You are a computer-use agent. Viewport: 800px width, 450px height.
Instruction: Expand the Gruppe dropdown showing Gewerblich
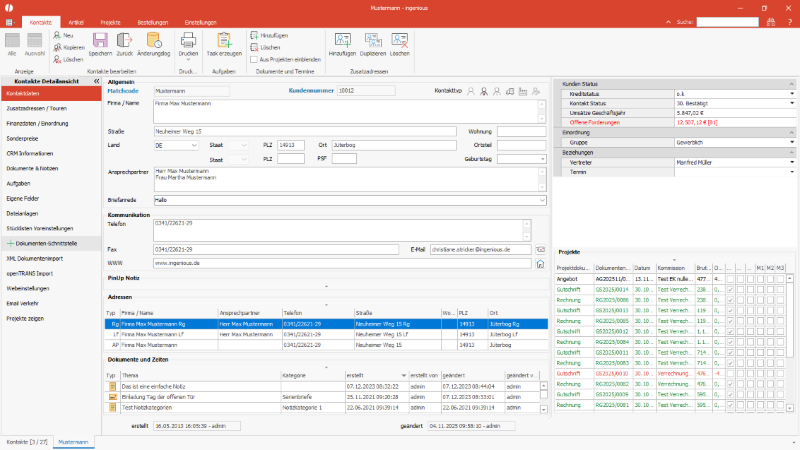coord(791,142)
